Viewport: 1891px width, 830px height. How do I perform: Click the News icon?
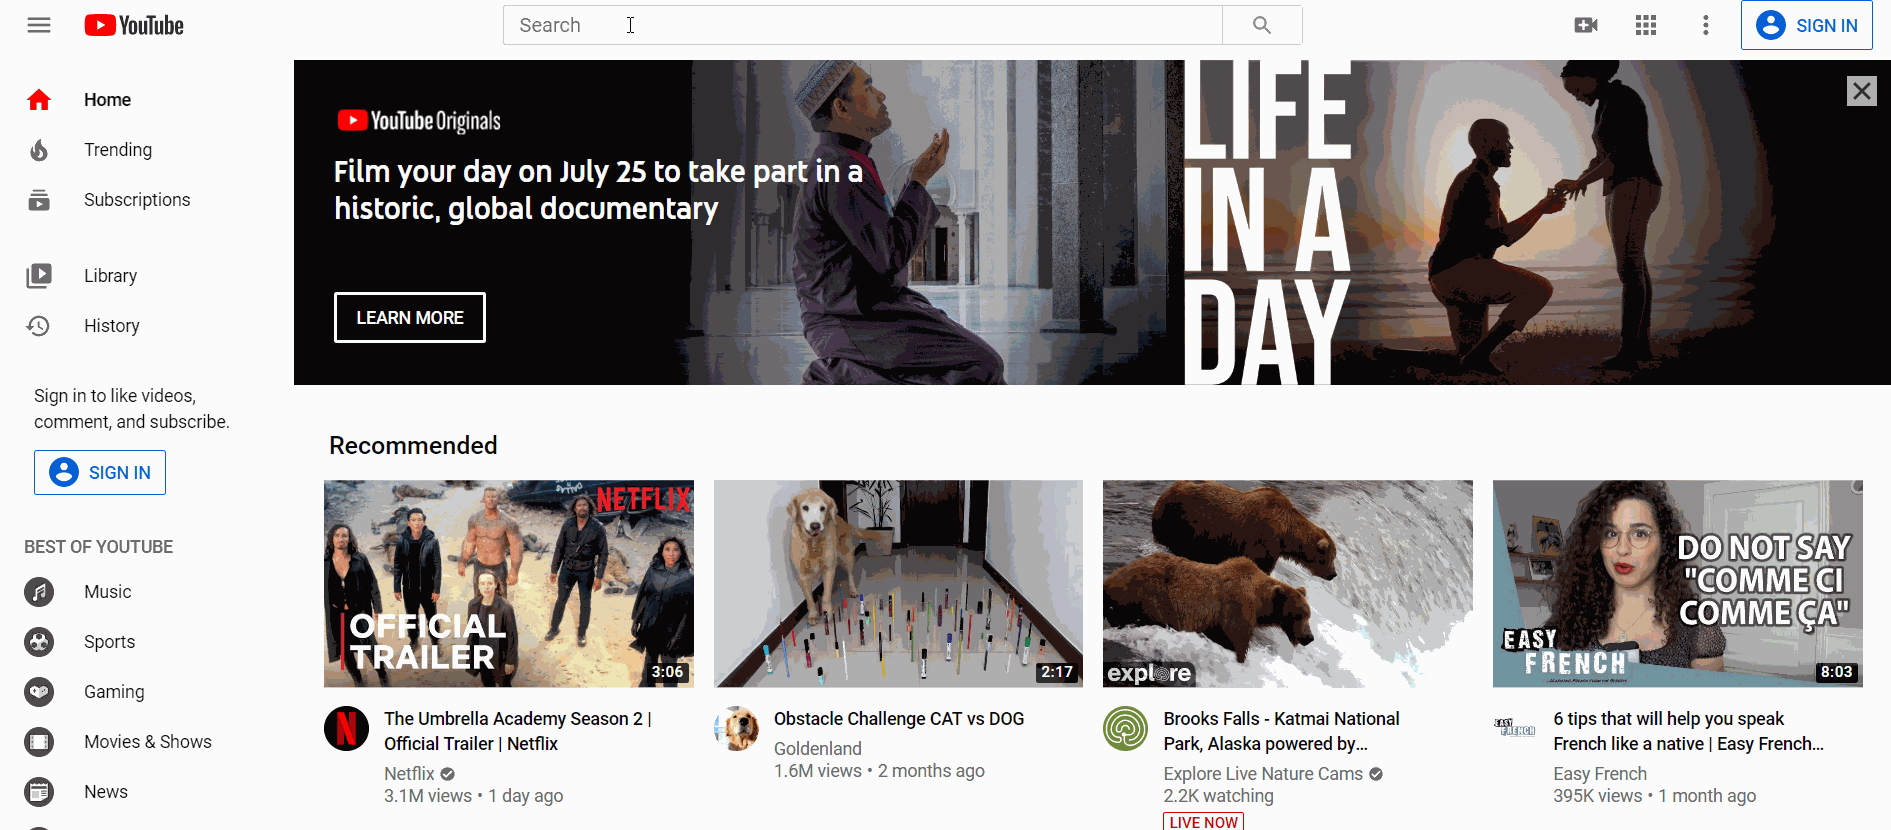pyautogui.click(x=39, y=792)
